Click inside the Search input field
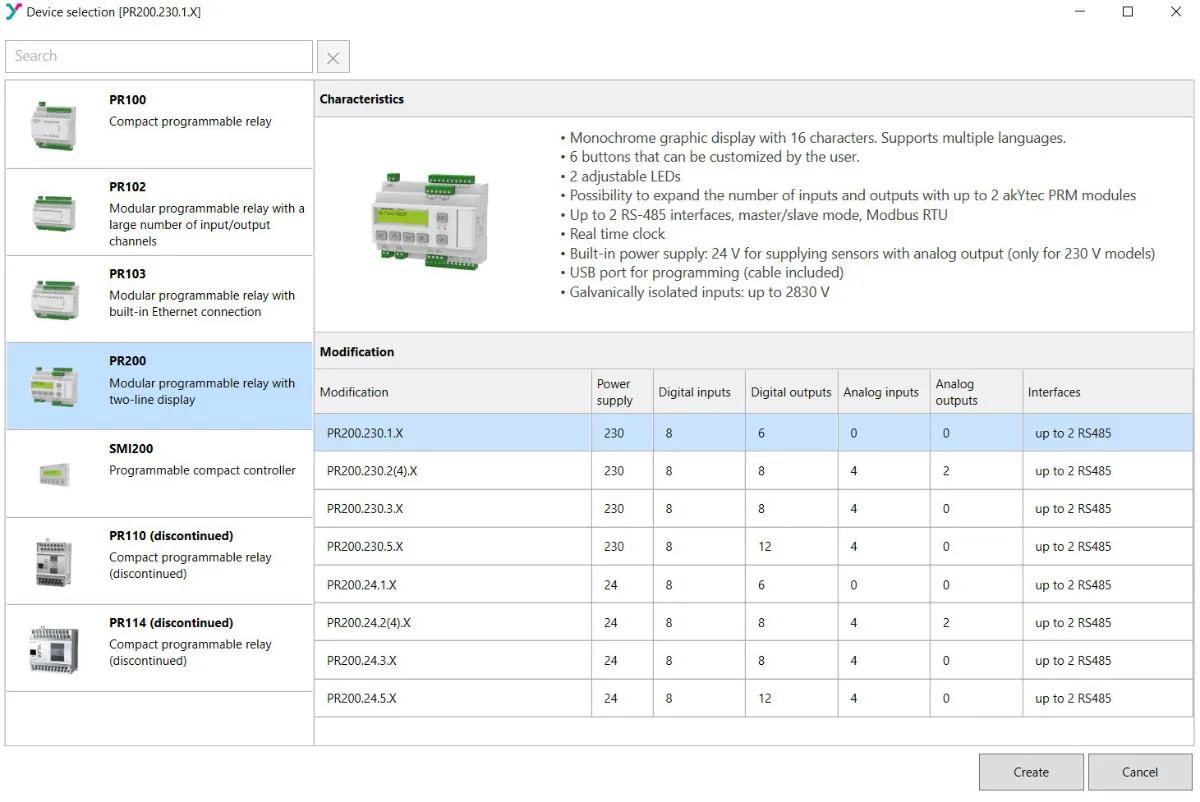This screenshot has width=1200, height=802. 158,56
